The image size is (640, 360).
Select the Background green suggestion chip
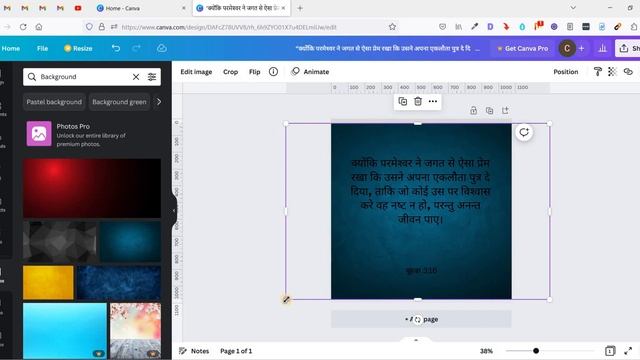coord(119,102)
